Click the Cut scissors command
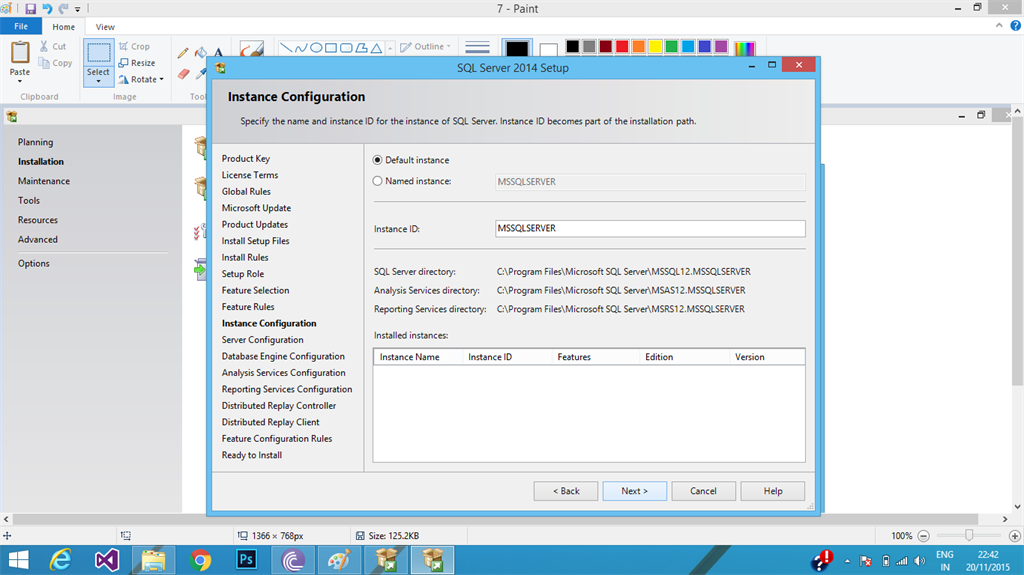 coord(52,46)
